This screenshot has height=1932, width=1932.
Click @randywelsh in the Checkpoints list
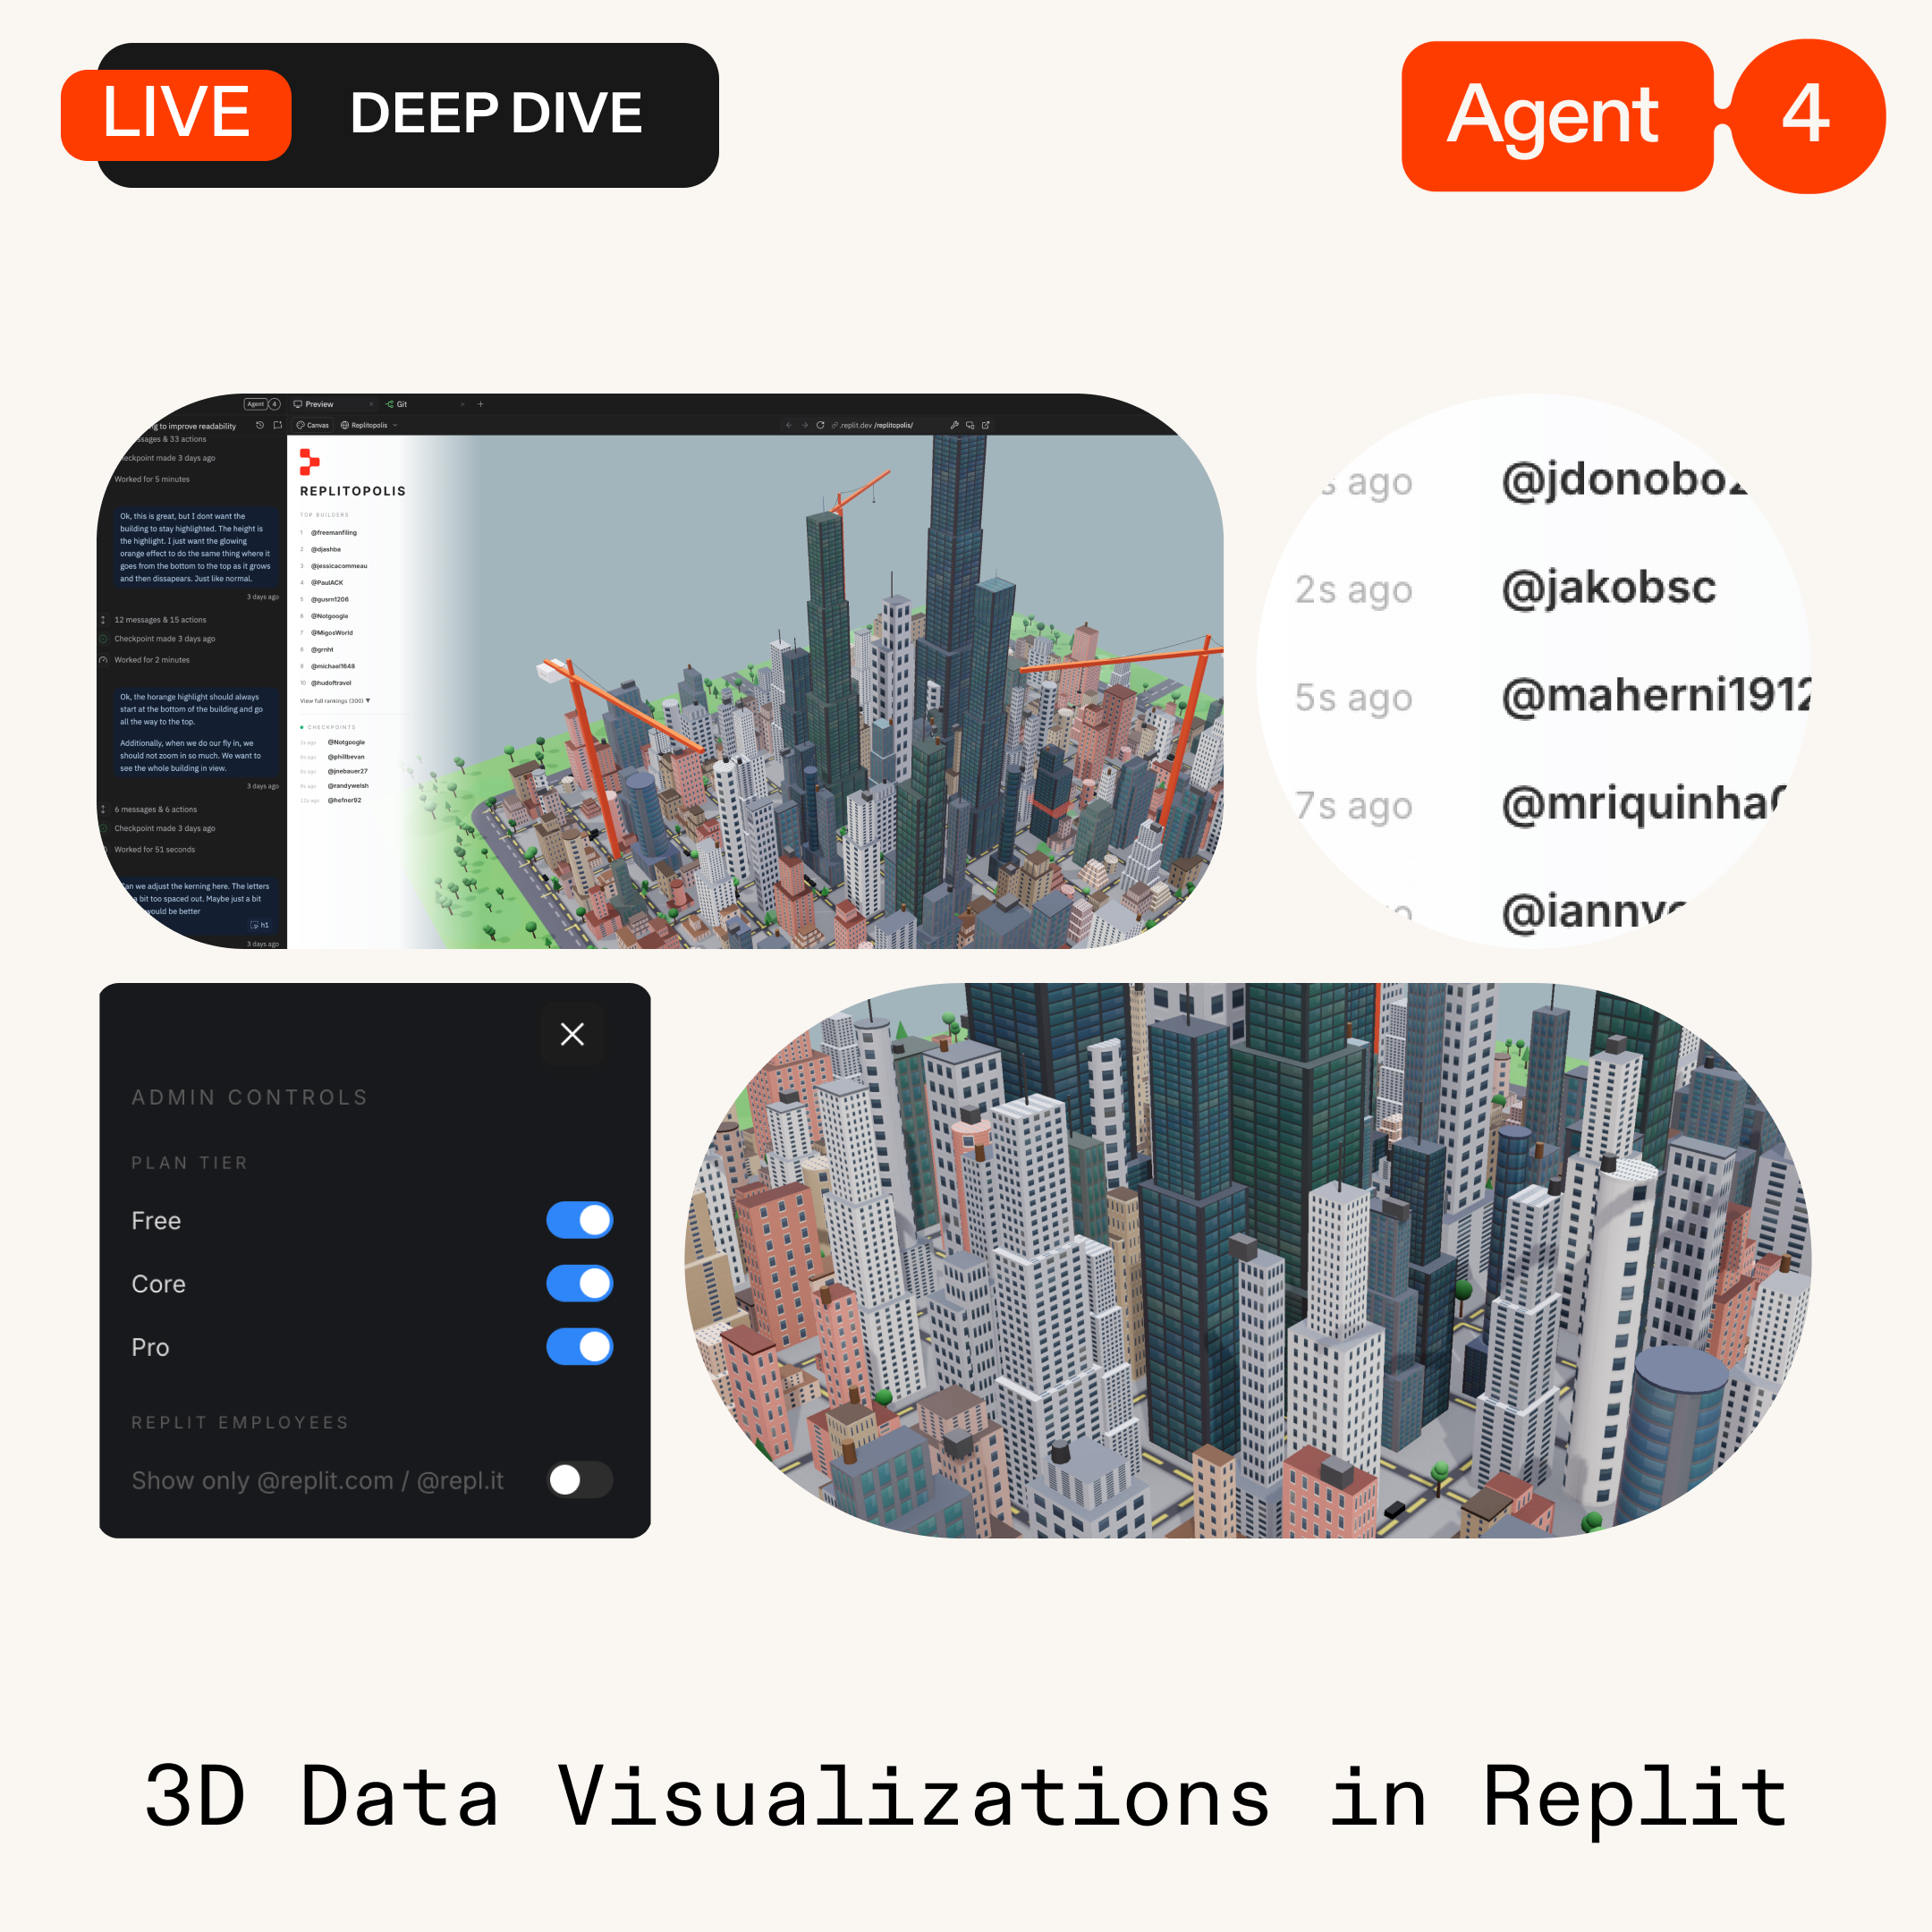(348, 786)
